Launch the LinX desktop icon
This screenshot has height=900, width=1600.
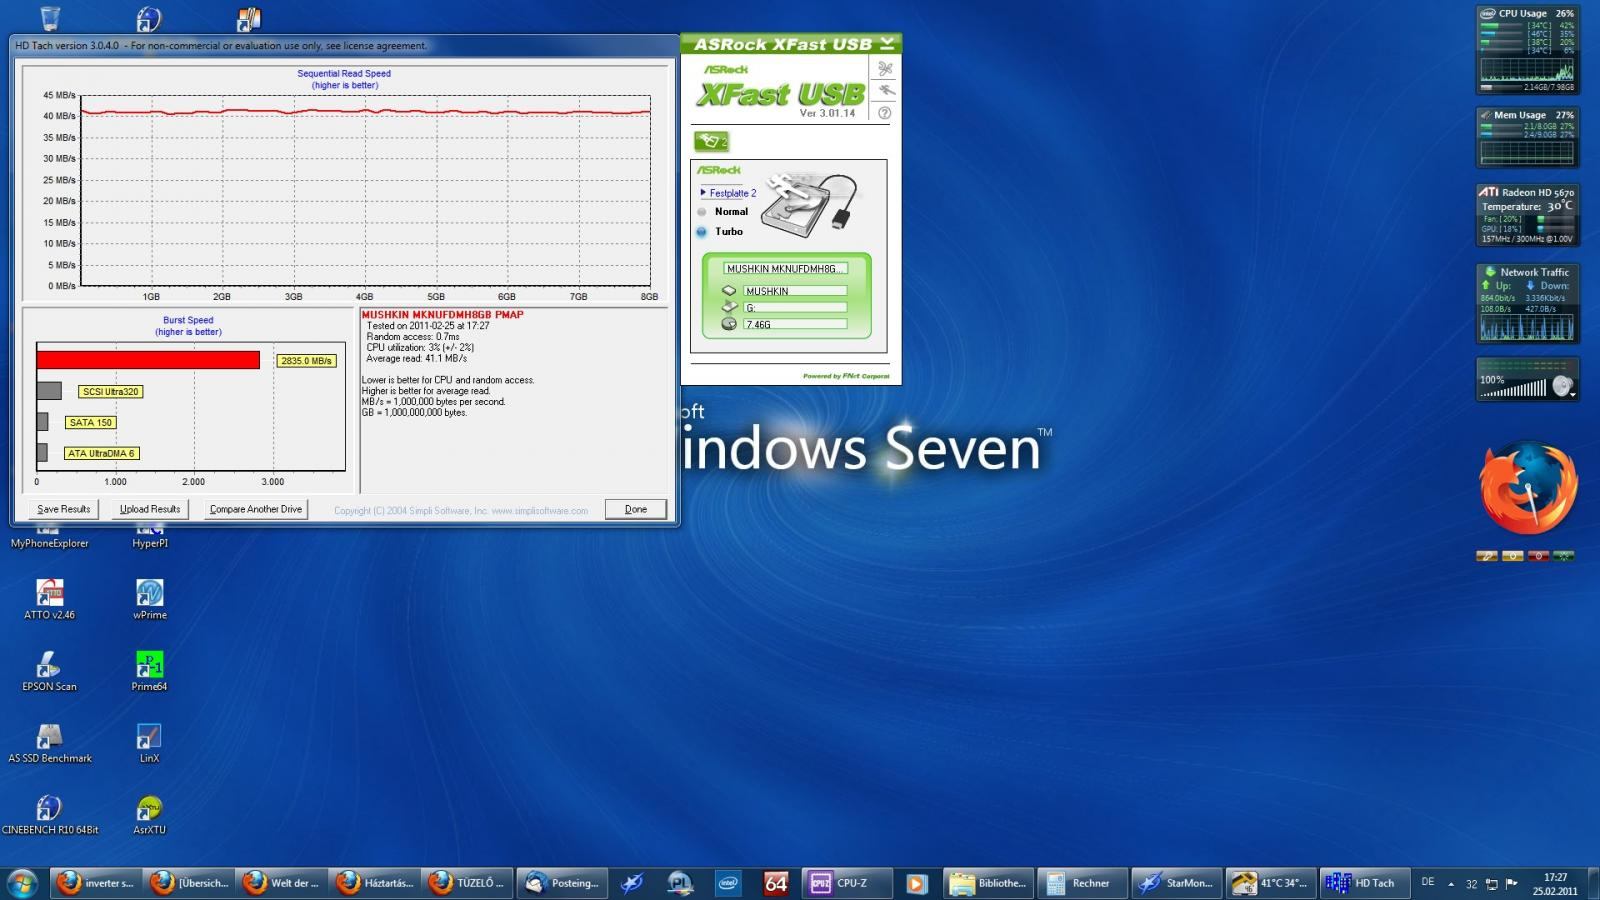coord(150,743)
